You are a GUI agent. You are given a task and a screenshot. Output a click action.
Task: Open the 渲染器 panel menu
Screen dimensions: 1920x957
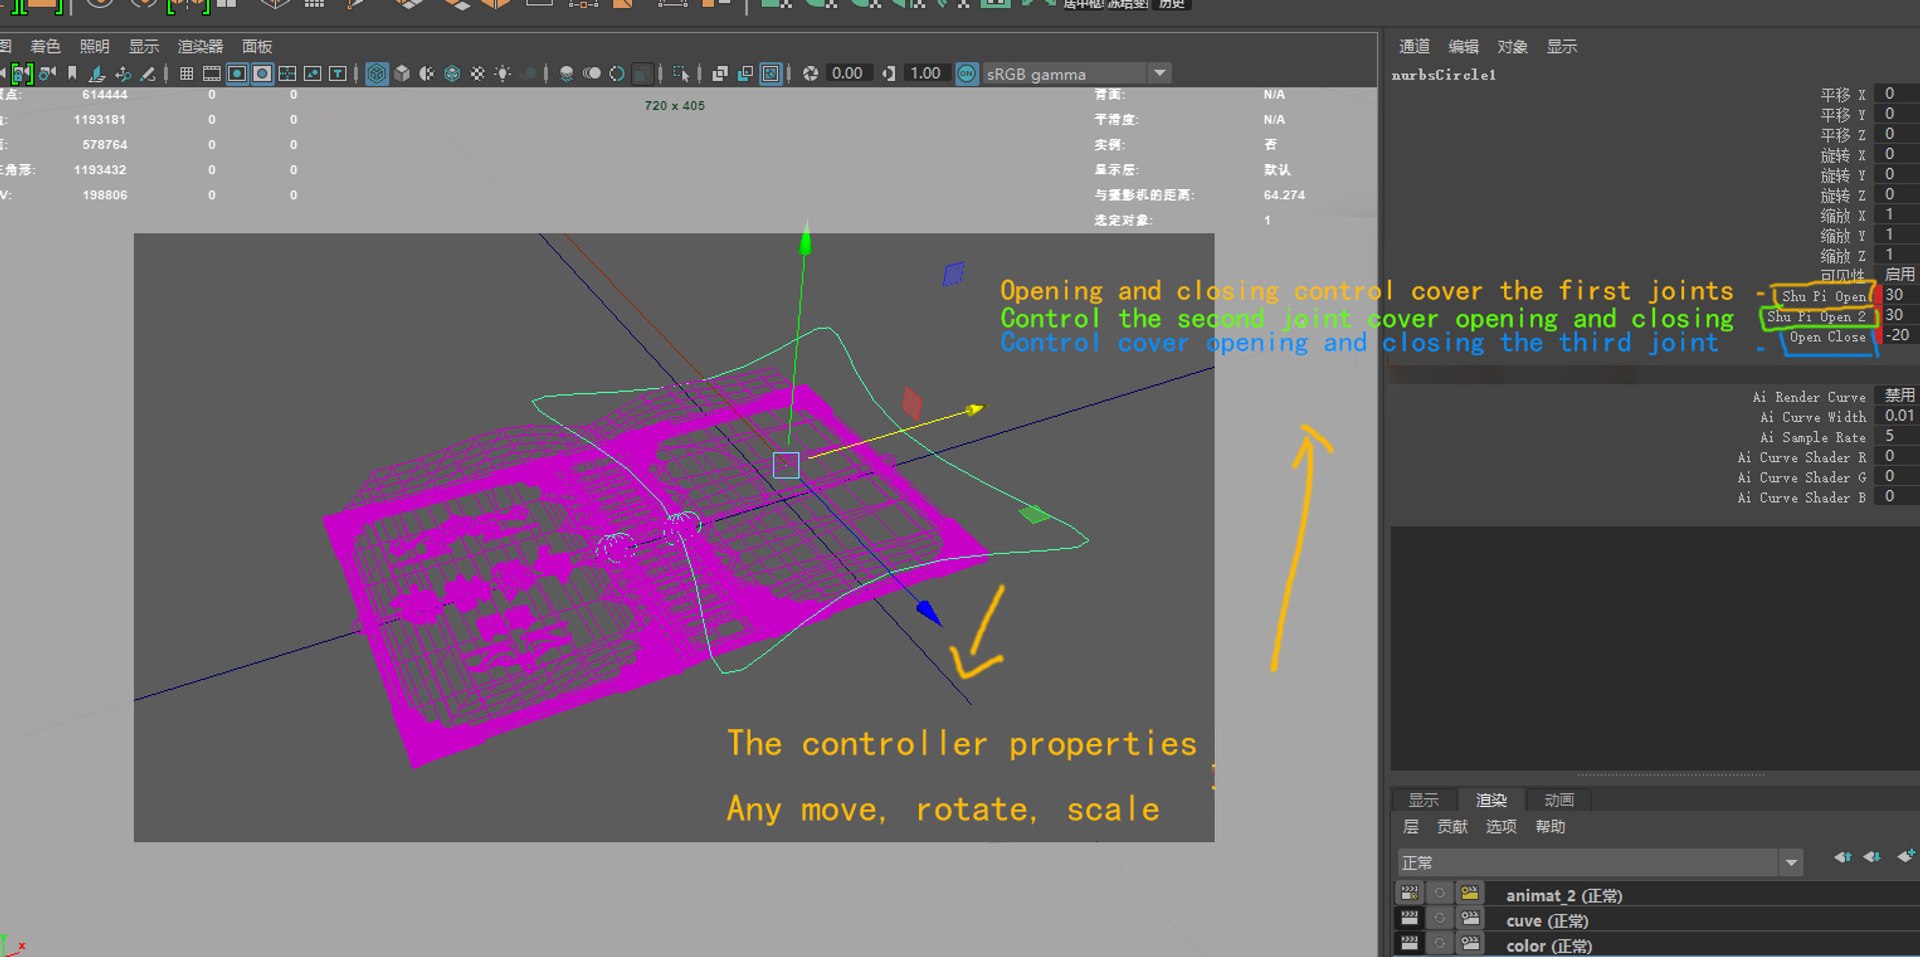(x=200, y=46)
